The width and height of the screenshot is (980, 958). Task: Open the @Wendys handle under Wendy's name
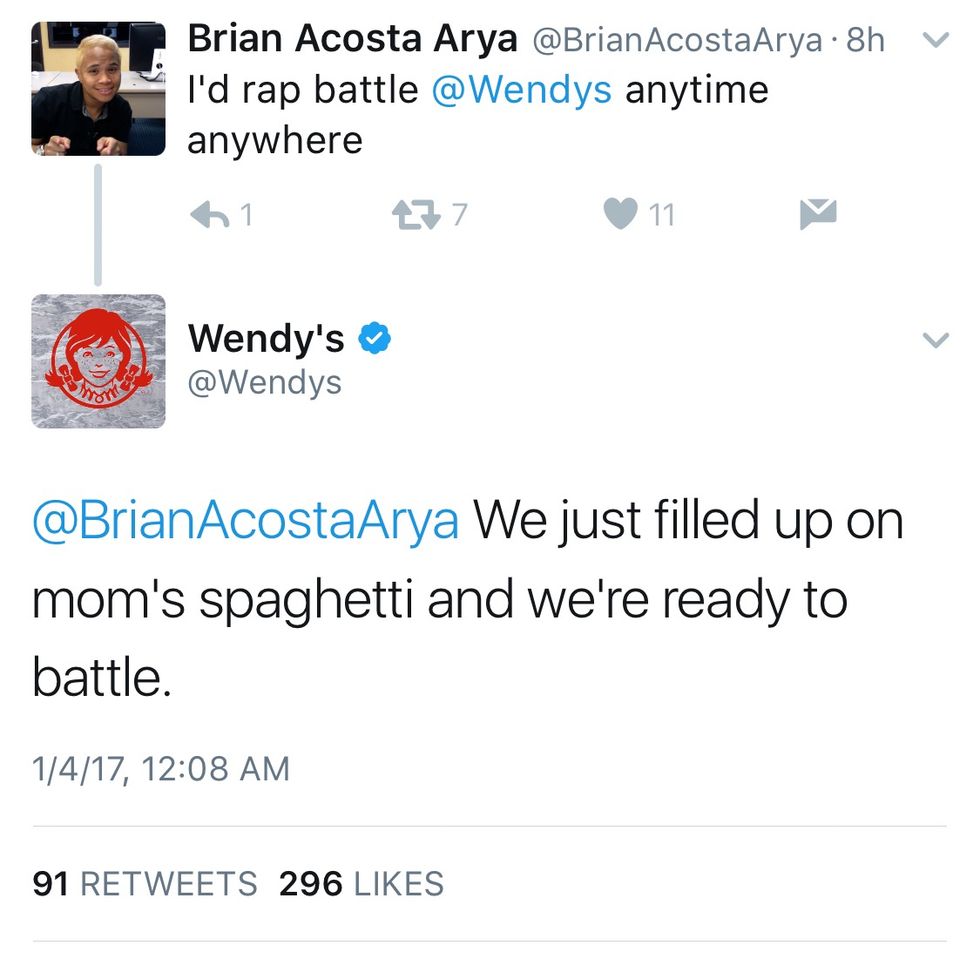coord(264,382)
